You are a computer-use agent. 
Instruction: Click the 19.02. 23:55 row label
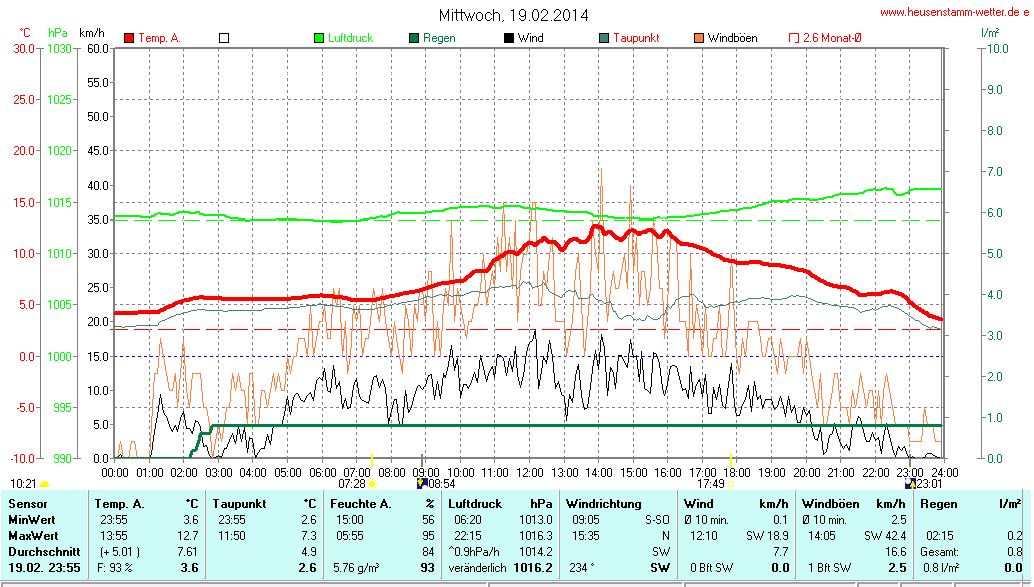point(44,567)
